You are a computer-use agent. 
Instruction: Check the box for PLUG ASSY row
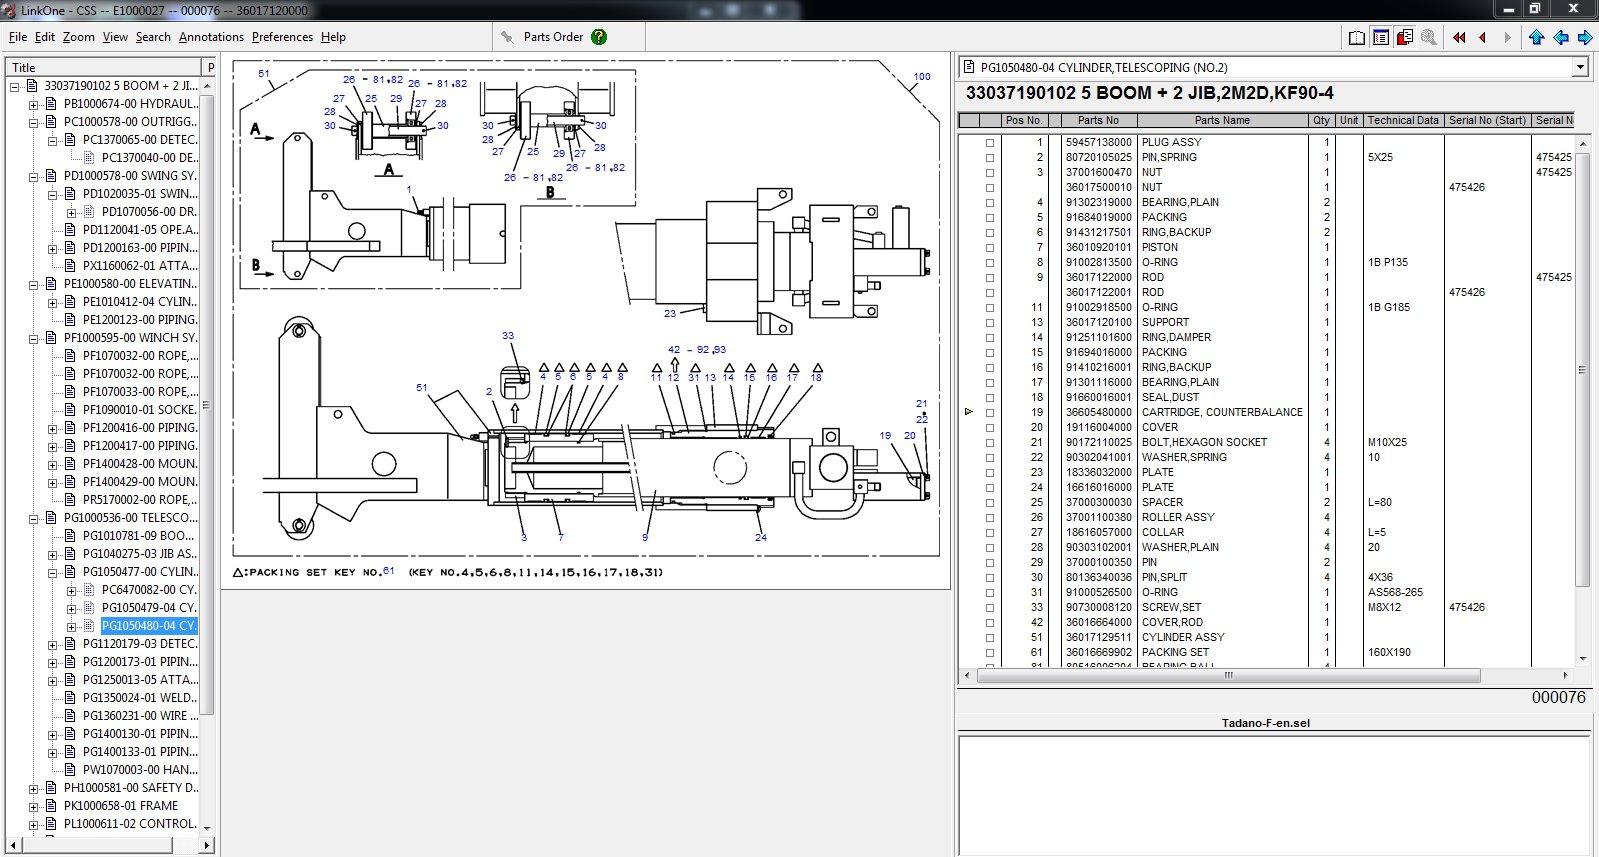pyautogui.click(x=990, y=143)
